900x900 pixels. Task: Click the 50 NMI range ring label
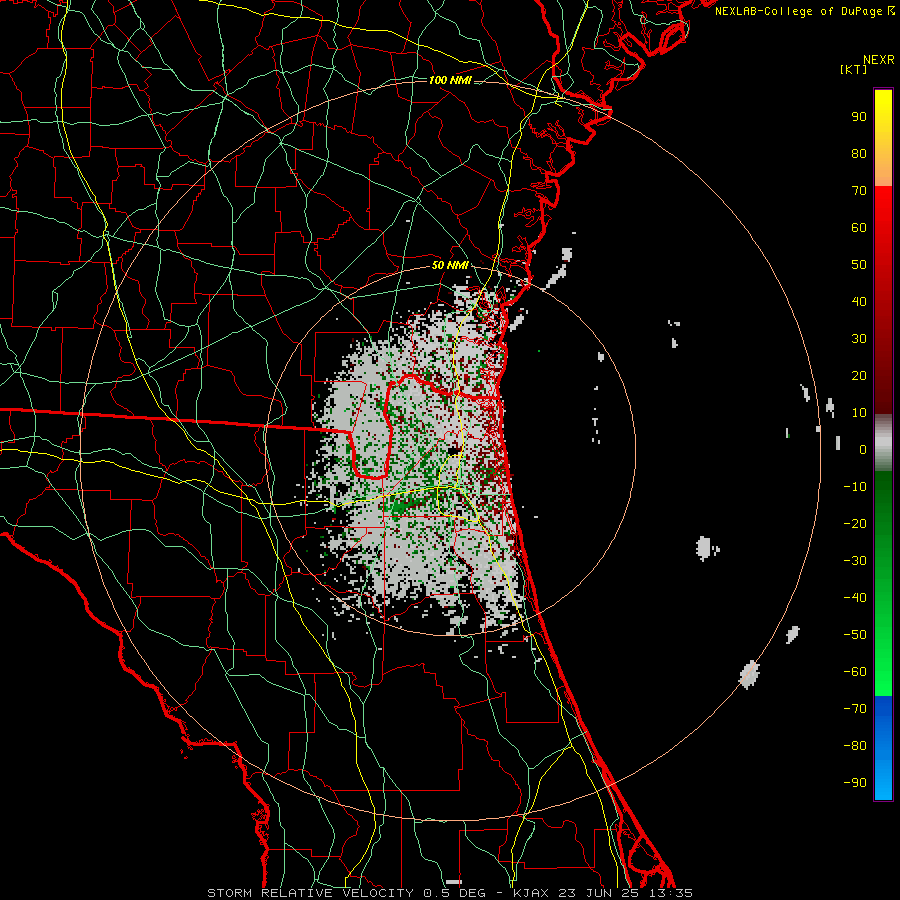click(x=450, y=265)
